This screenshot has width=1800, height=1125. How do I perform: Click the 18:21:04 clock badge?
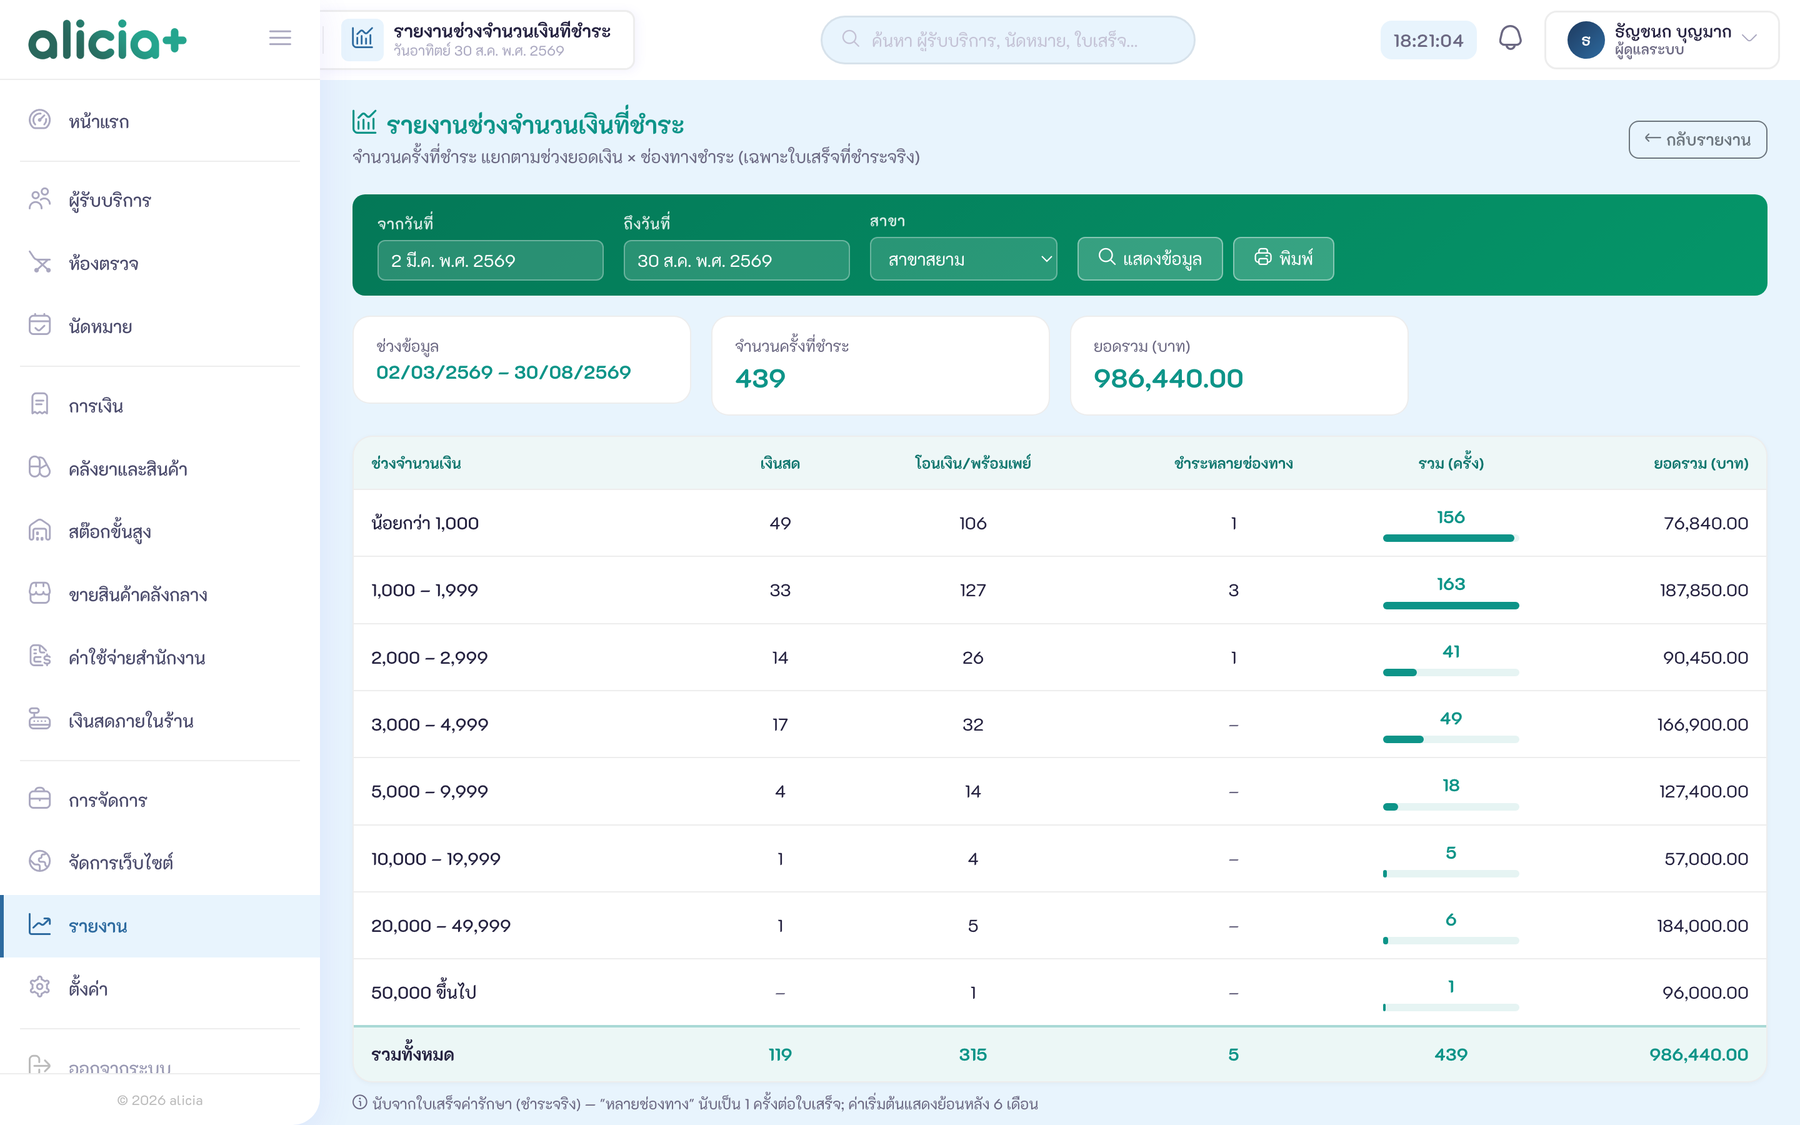[1428, 40]
